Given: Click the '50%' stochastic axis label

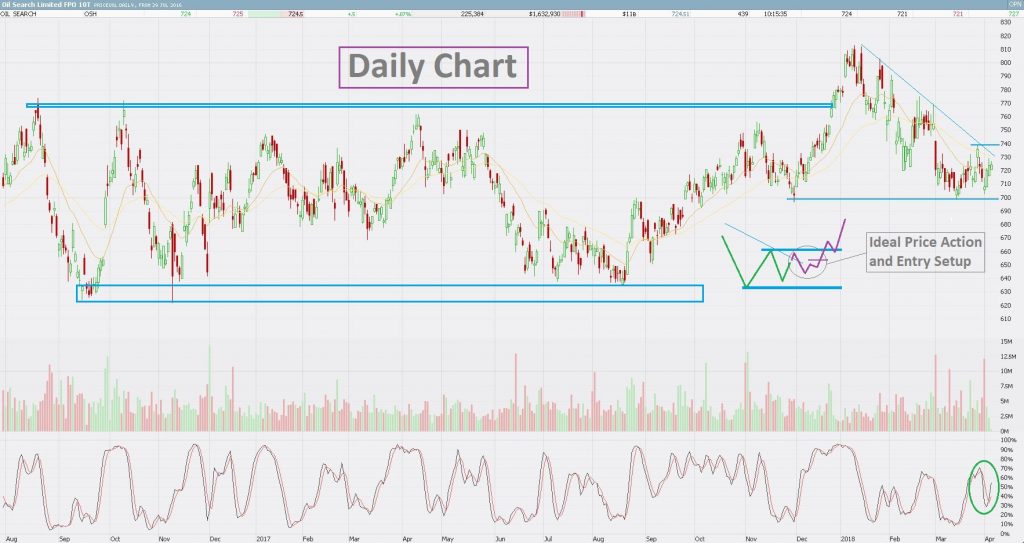Looking at the screenshot, I should [1006, 488].
